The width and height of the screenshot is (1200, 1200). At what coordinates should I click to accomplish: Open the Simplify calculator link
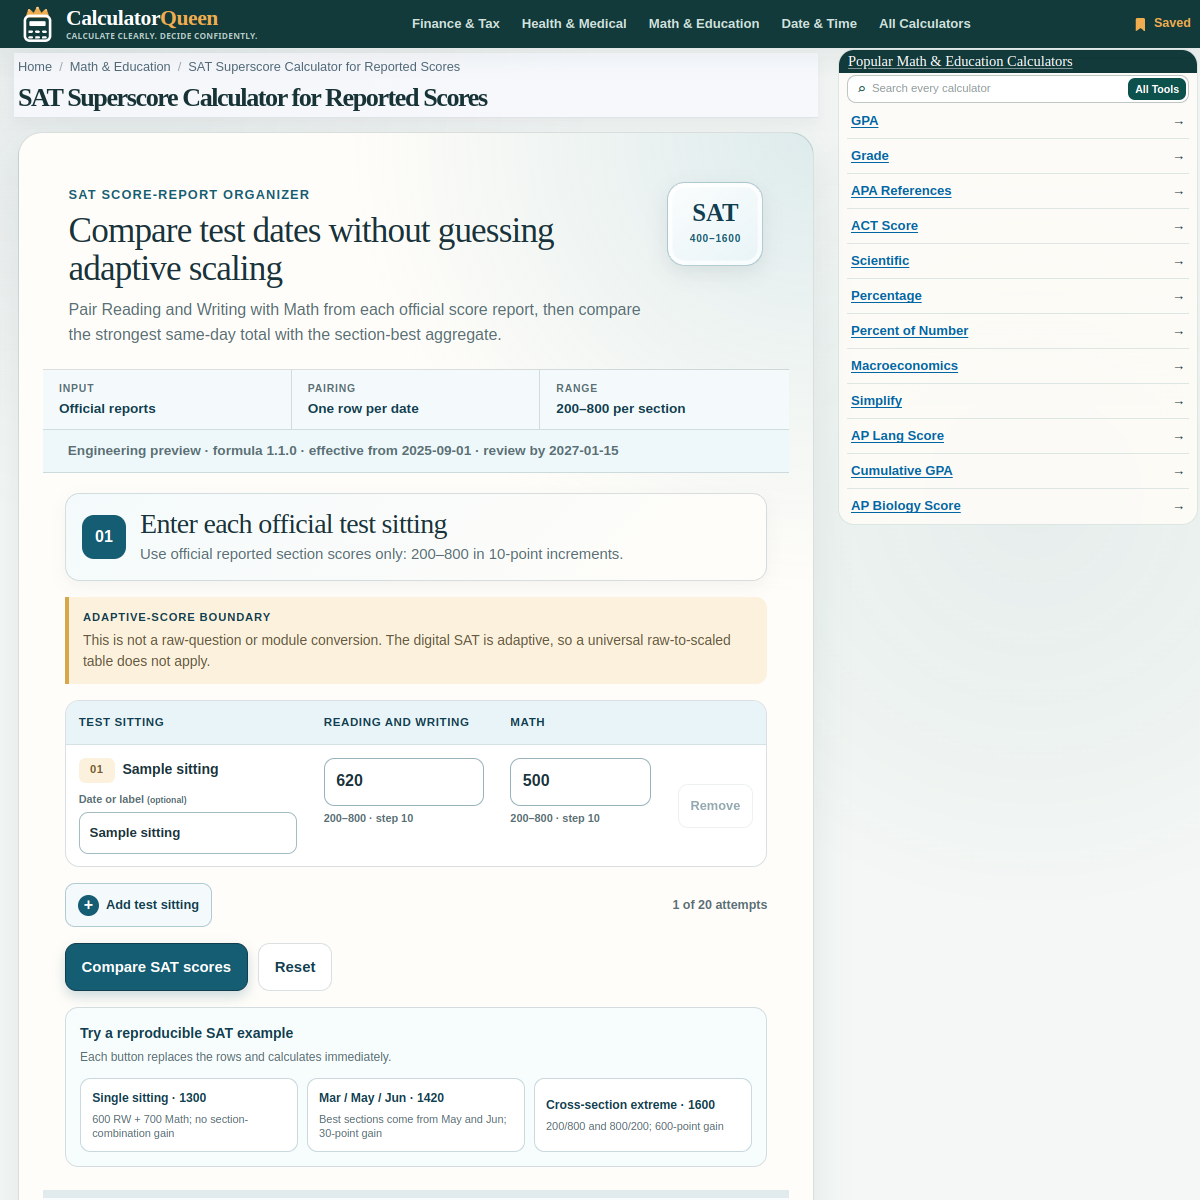876,401
